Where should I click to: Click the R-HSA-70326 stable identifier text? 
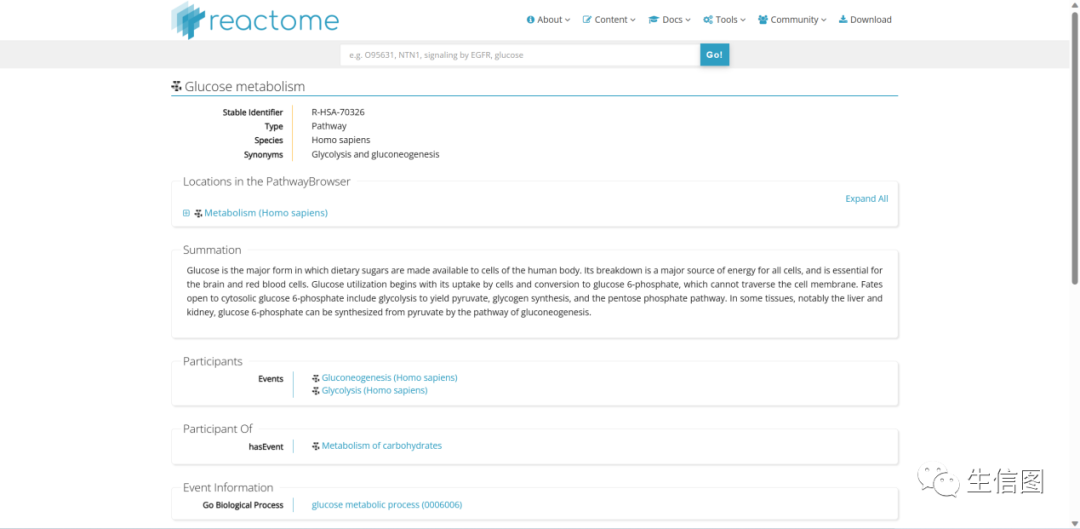click(x=338, y=112)
